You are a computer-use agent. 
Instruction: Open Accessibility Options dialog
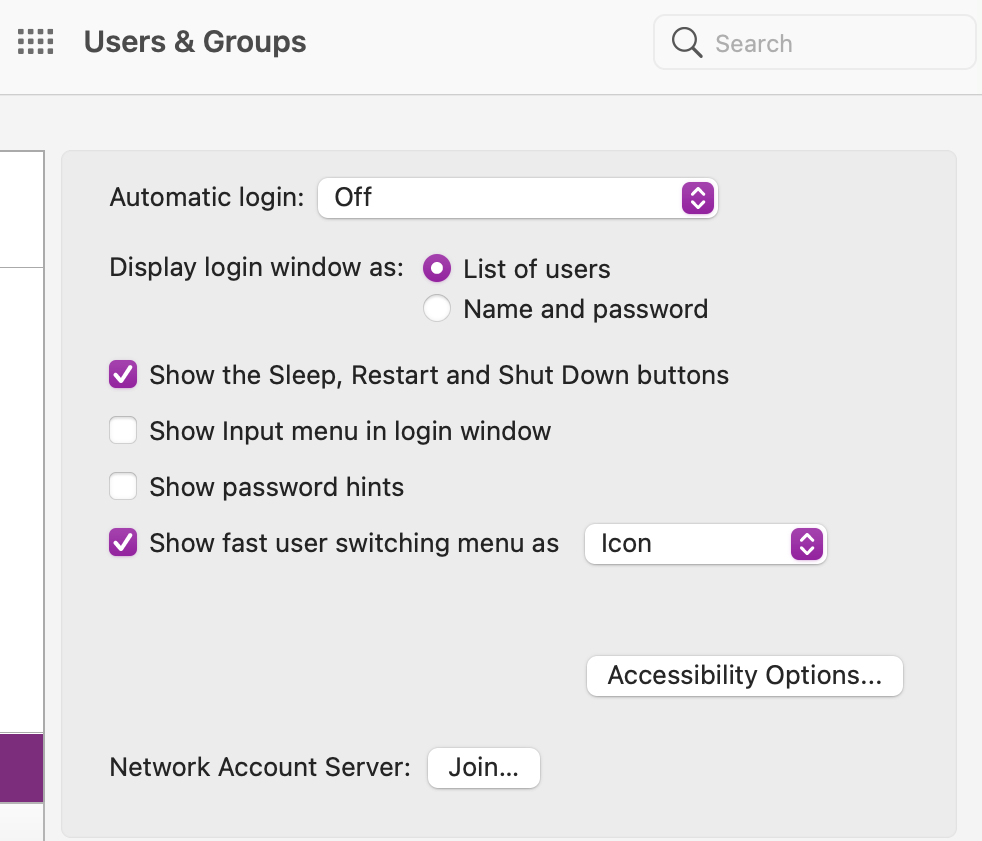tap(744, 676)
